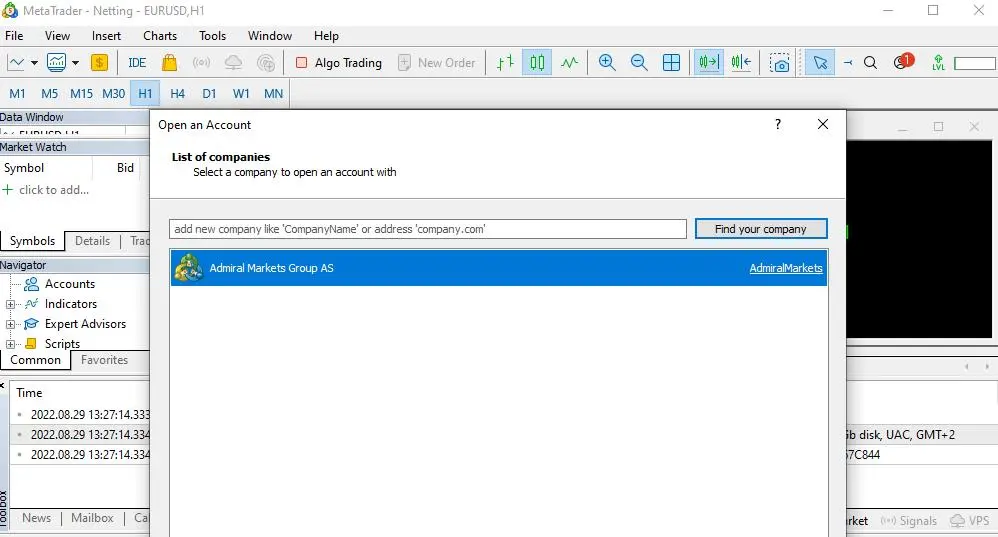Click the New Order button
Screen dimensions: 998x537
437,62
